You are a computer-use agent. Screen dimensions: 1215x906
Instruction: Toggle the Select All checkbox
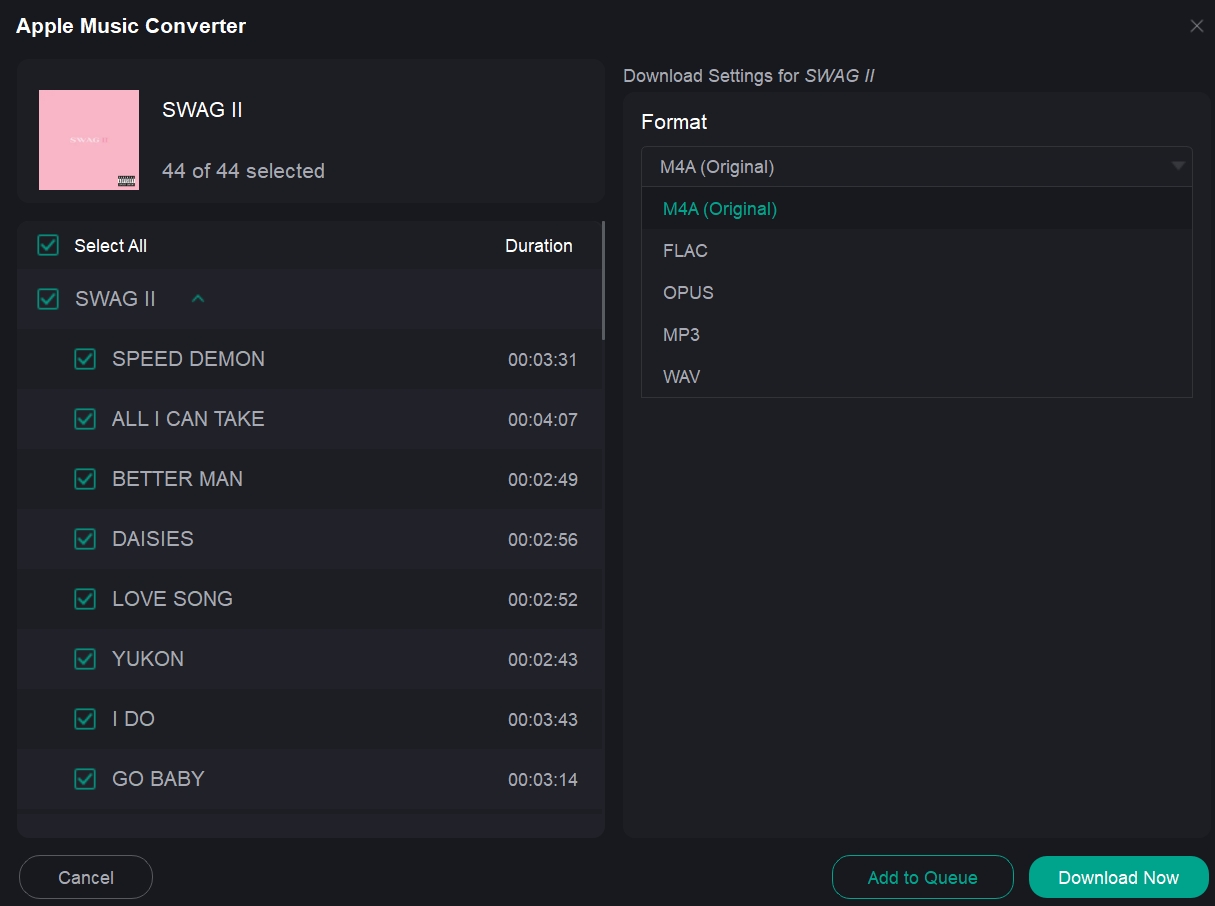pyautogui.click(x=47, y=245)
